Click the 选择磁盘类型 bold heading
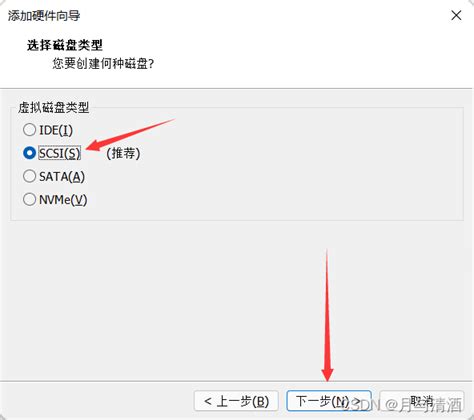This screenshot has height=420, width=474. [65, 45]
